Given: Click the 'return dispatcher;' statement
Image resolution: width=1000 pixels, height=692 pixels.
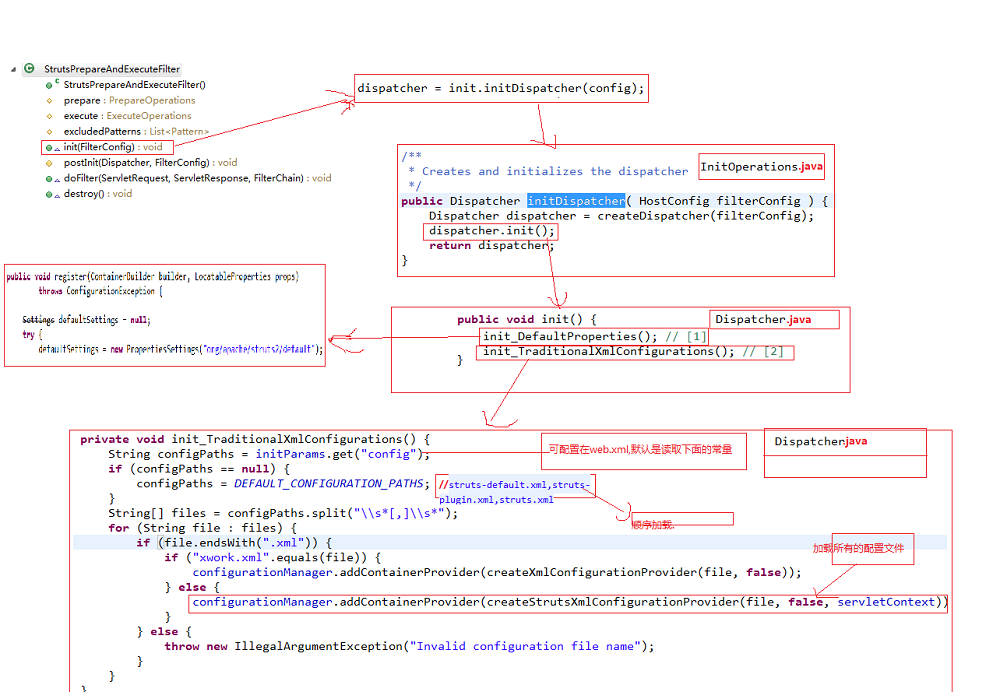Looking at the screenshot, I should click(x=492, y=246).
